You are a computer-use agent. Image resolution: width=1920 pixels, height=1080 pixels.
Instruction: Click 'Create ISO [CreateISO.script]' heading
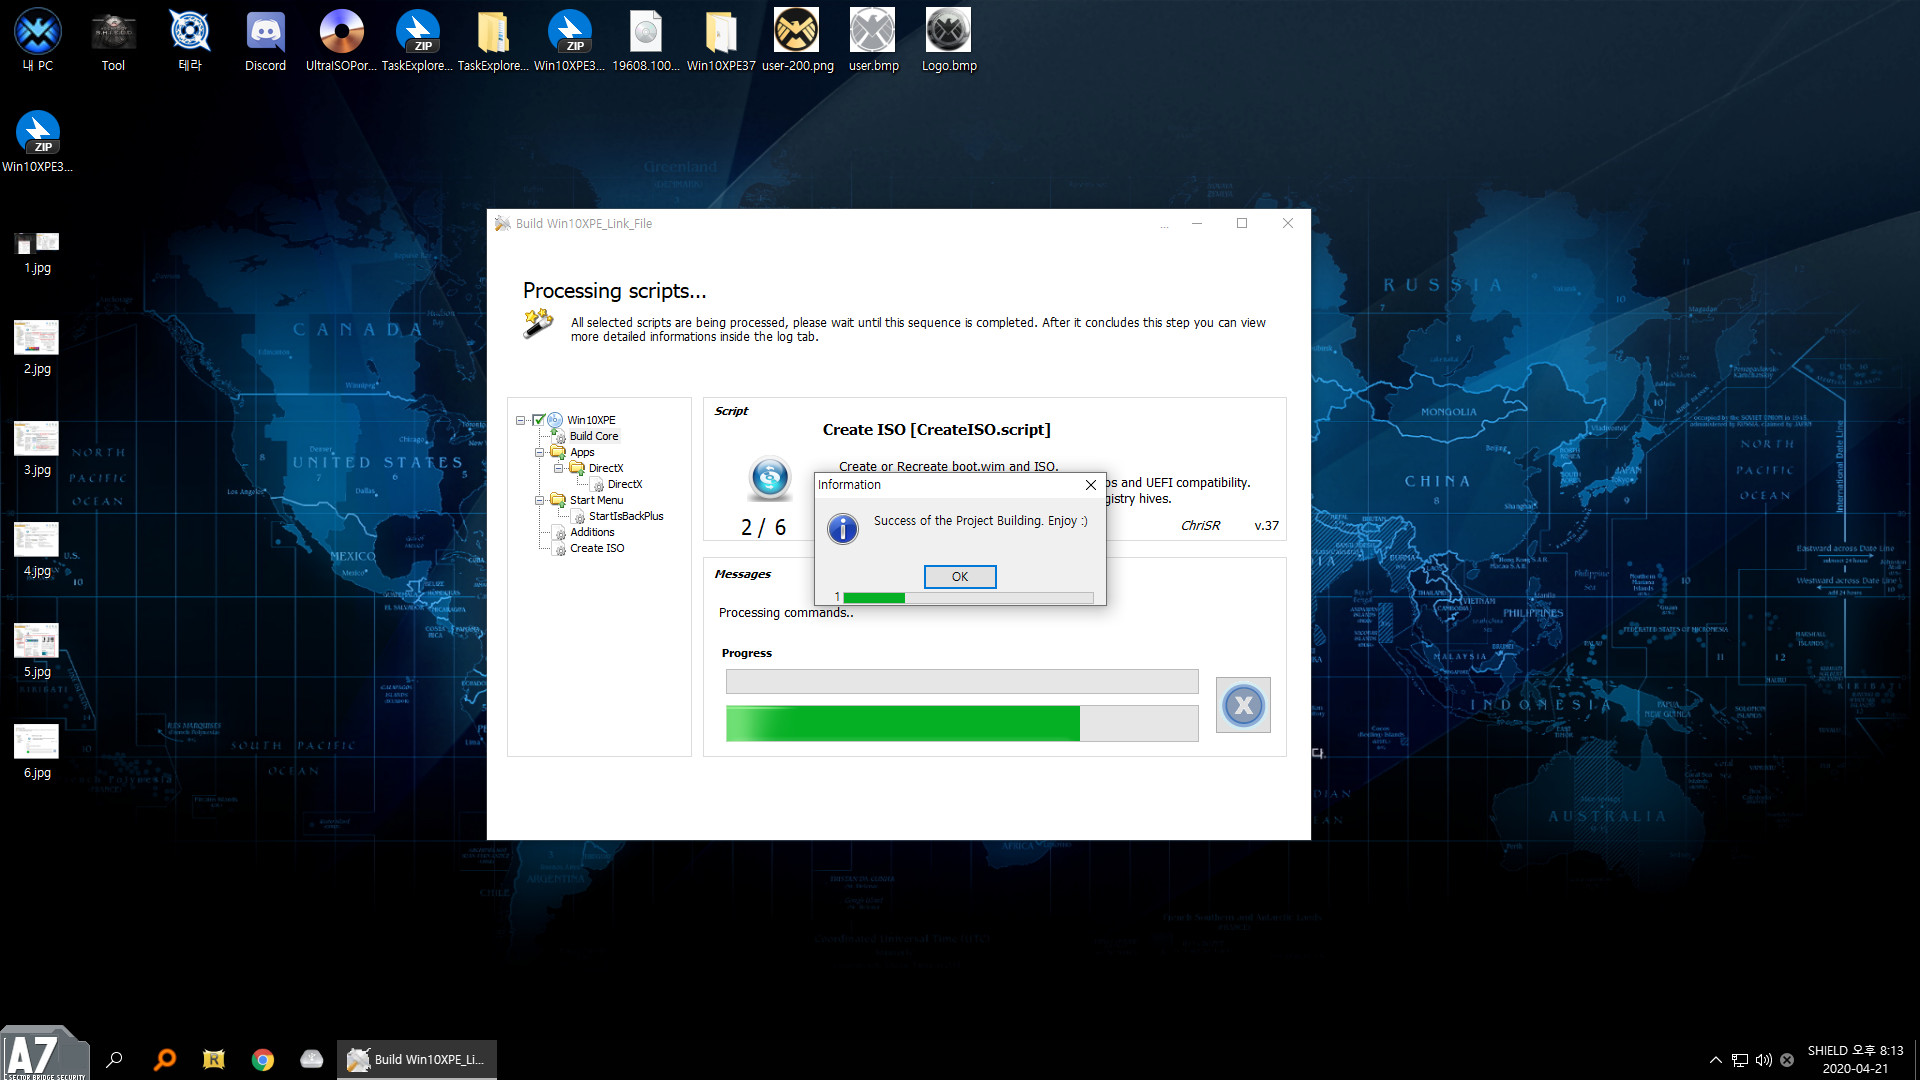pos(936,430)
